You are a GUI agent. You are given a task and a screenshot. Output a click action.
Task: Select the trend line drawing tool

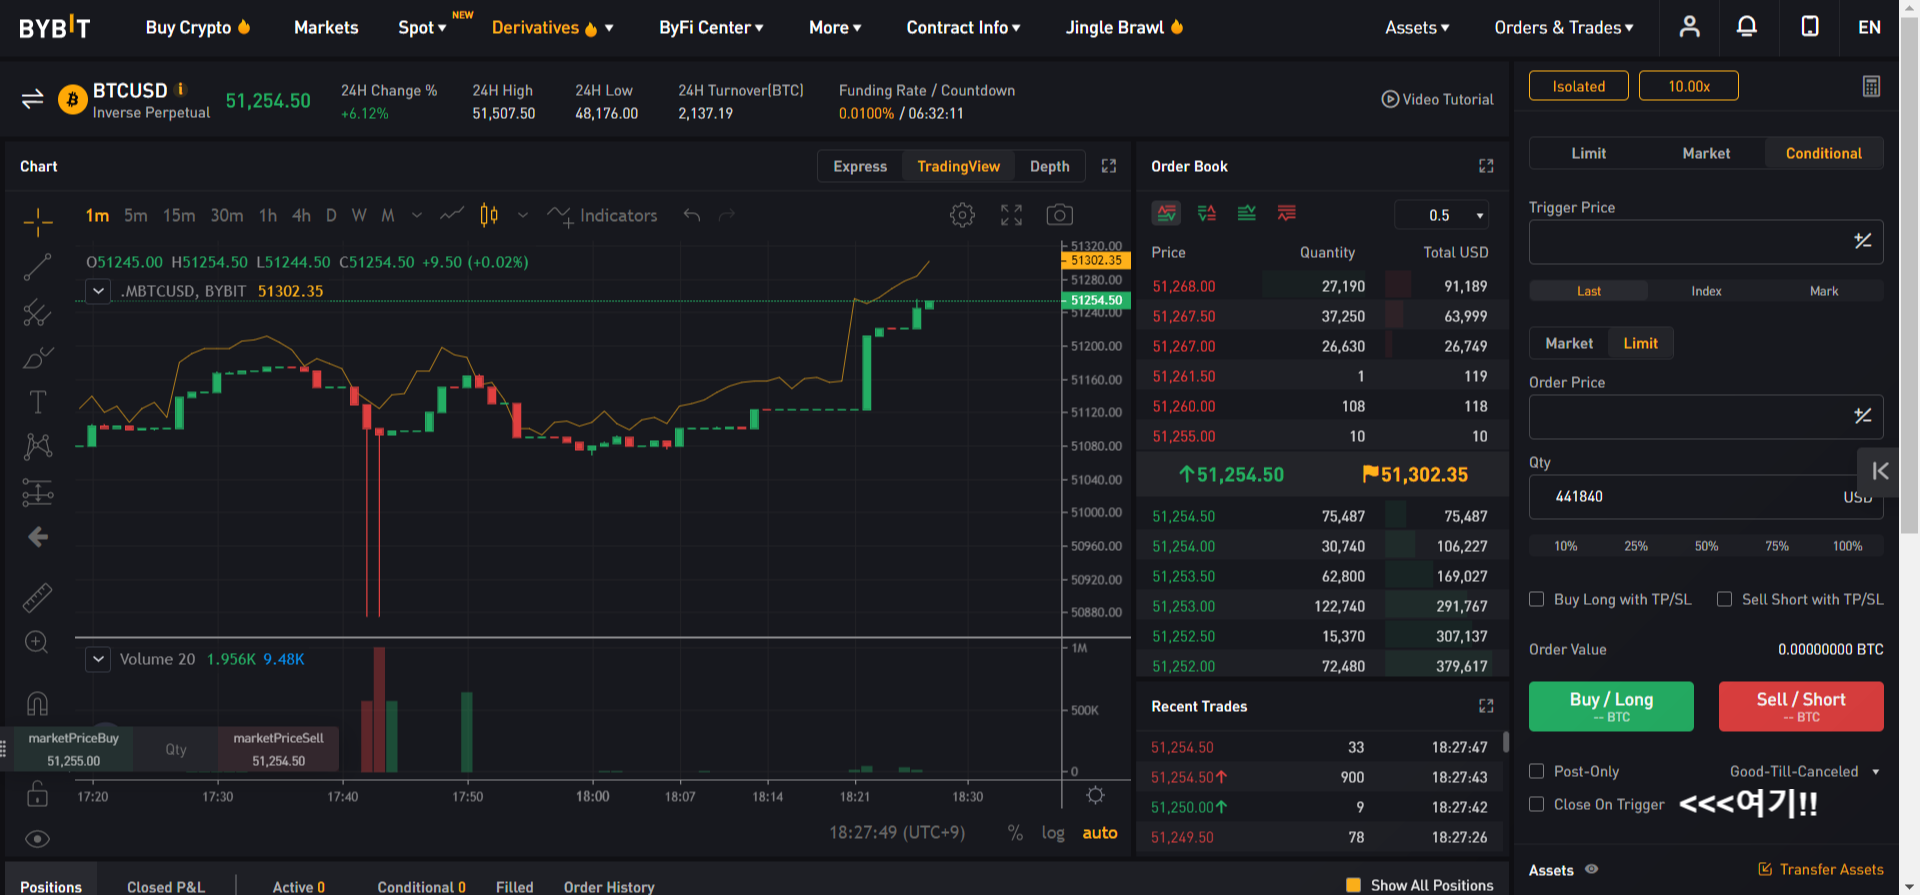pos(38,267)
